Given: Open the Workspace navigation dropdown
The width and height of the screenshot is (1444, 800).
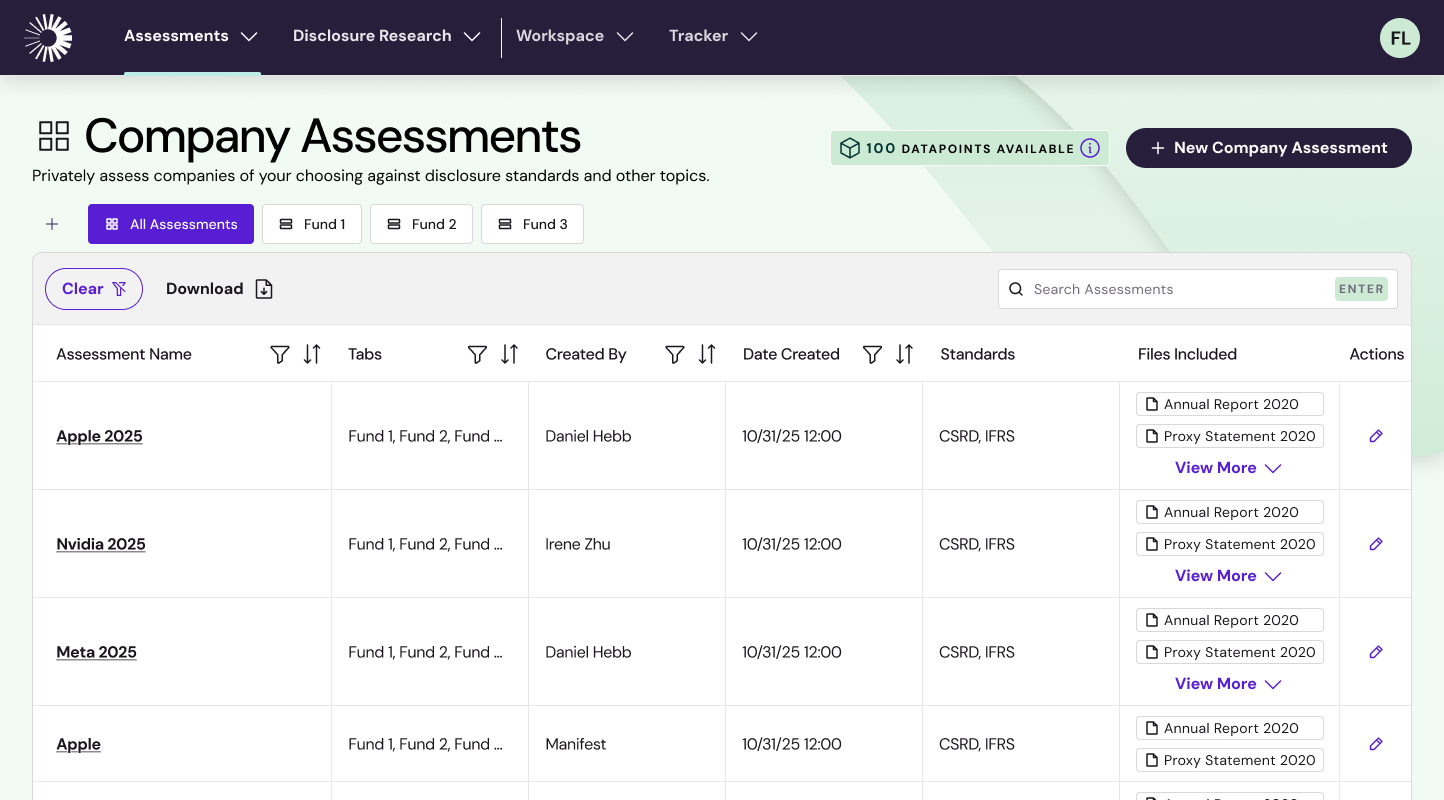Looking at the screenshot, I should click(574, 36).
